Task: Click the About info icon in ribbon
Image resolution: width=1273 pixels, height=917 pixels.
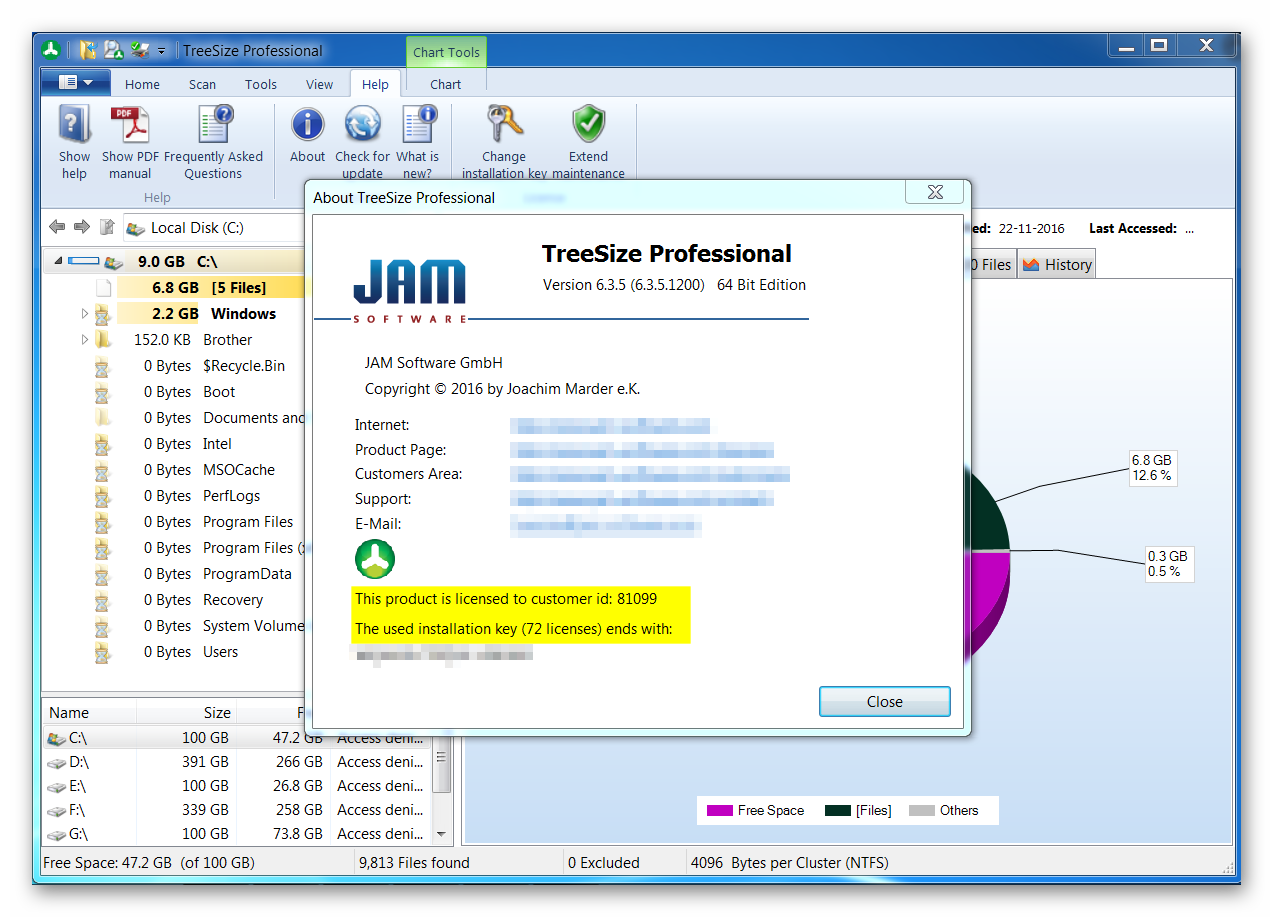Action: pyautogui.click(x=307, y=125)
